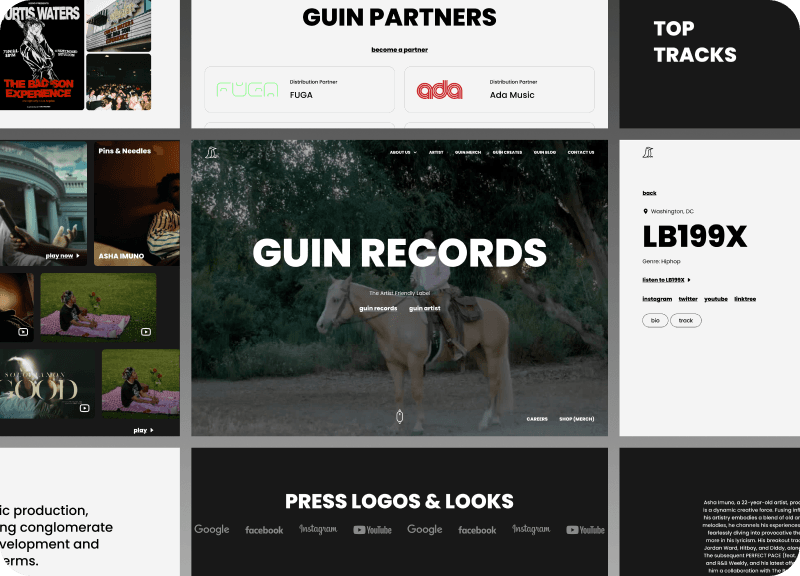Open the SHOP (MERCH) footer link
Image resolution: width=800 pixels, height=576 pixels.
tap(577, 419)
